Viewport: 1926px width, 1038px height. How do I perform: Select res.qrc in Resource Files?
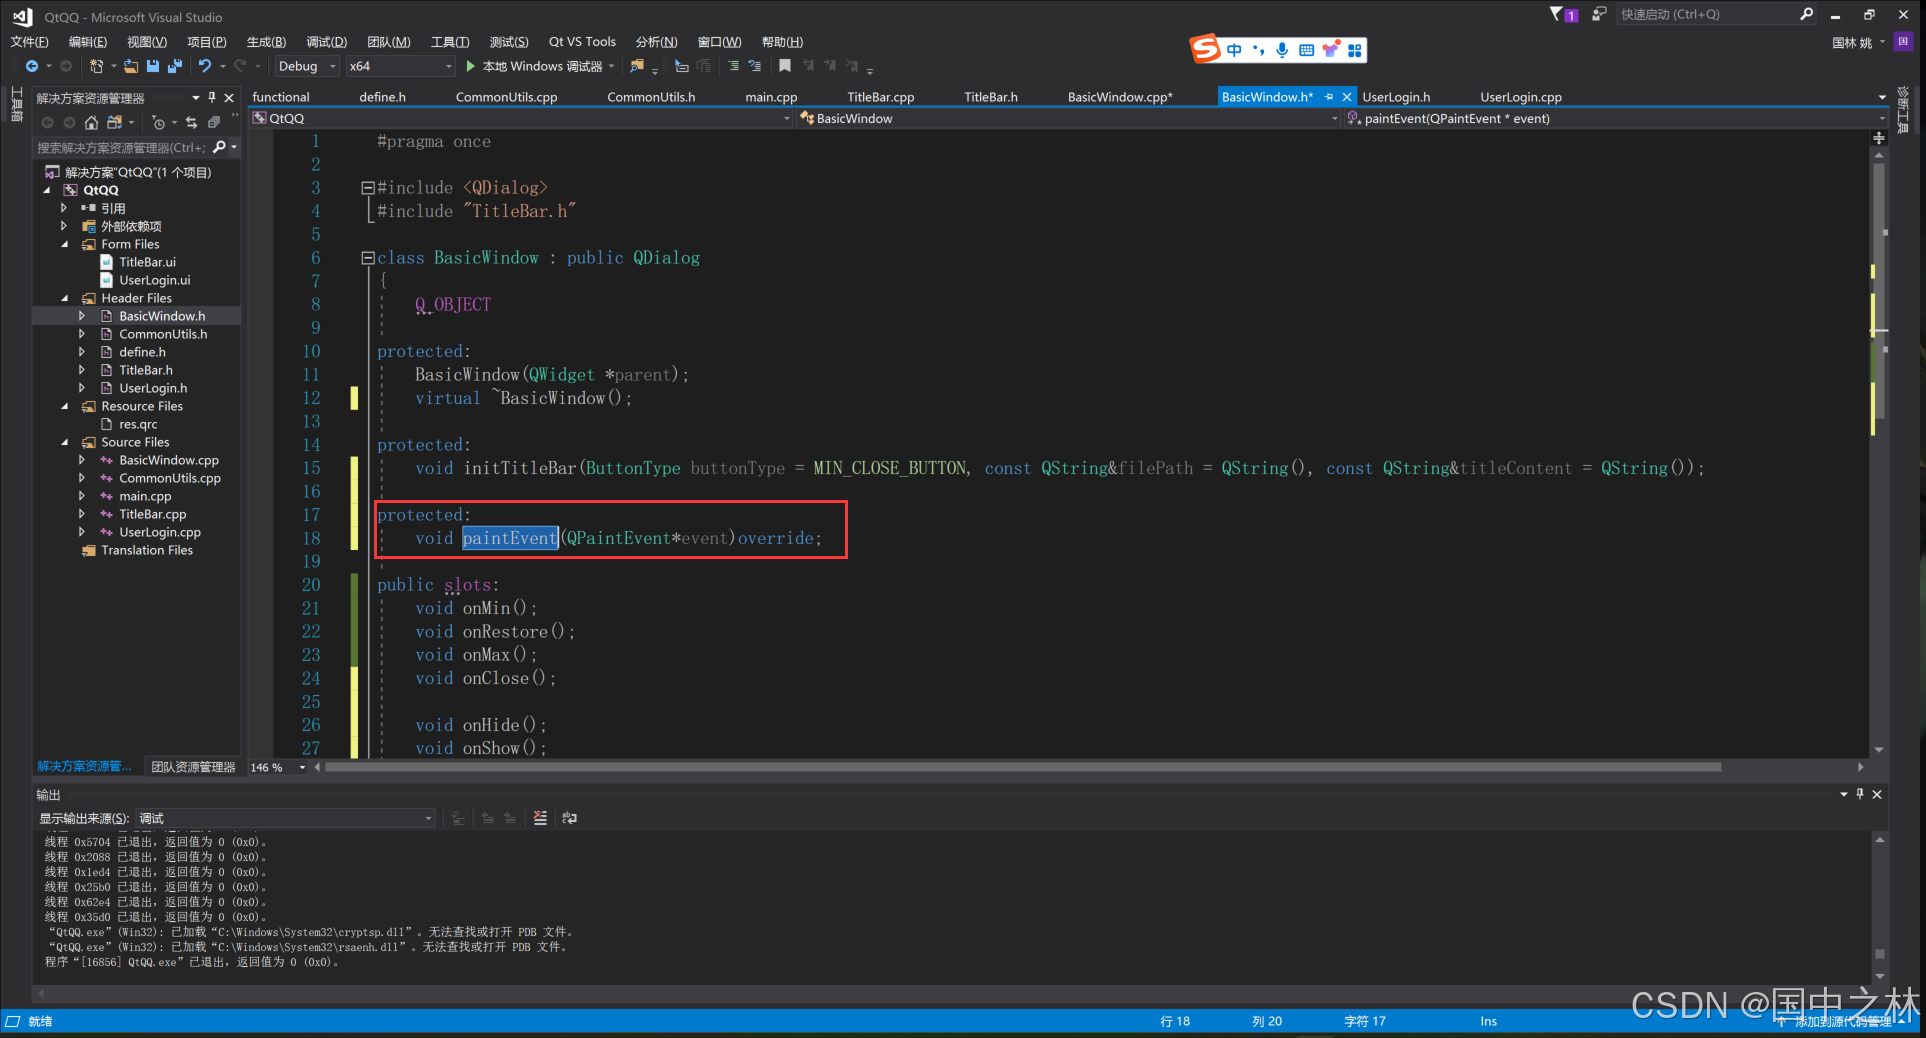(138, 424)
